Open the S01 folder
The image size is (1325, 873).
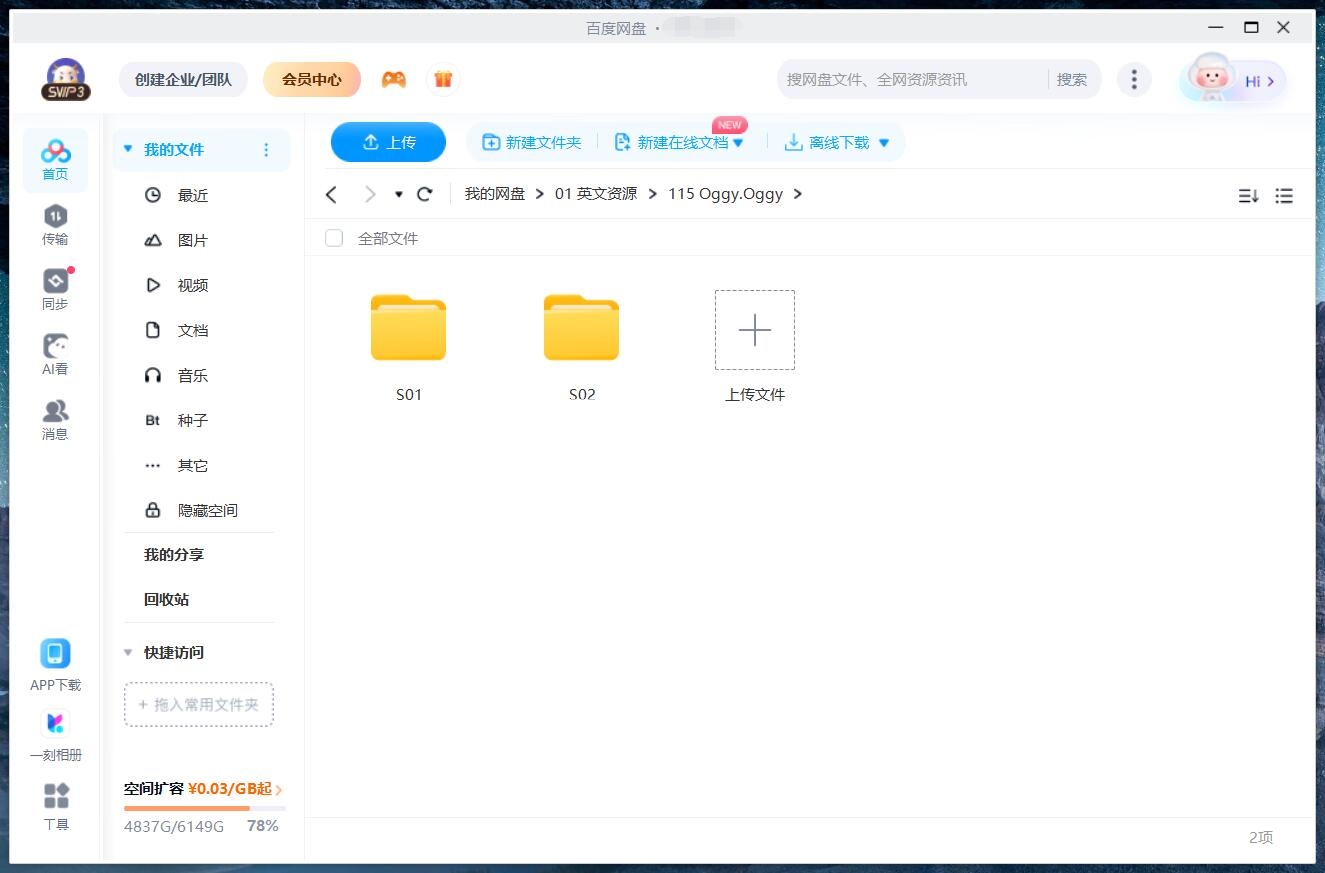(408, 330)
